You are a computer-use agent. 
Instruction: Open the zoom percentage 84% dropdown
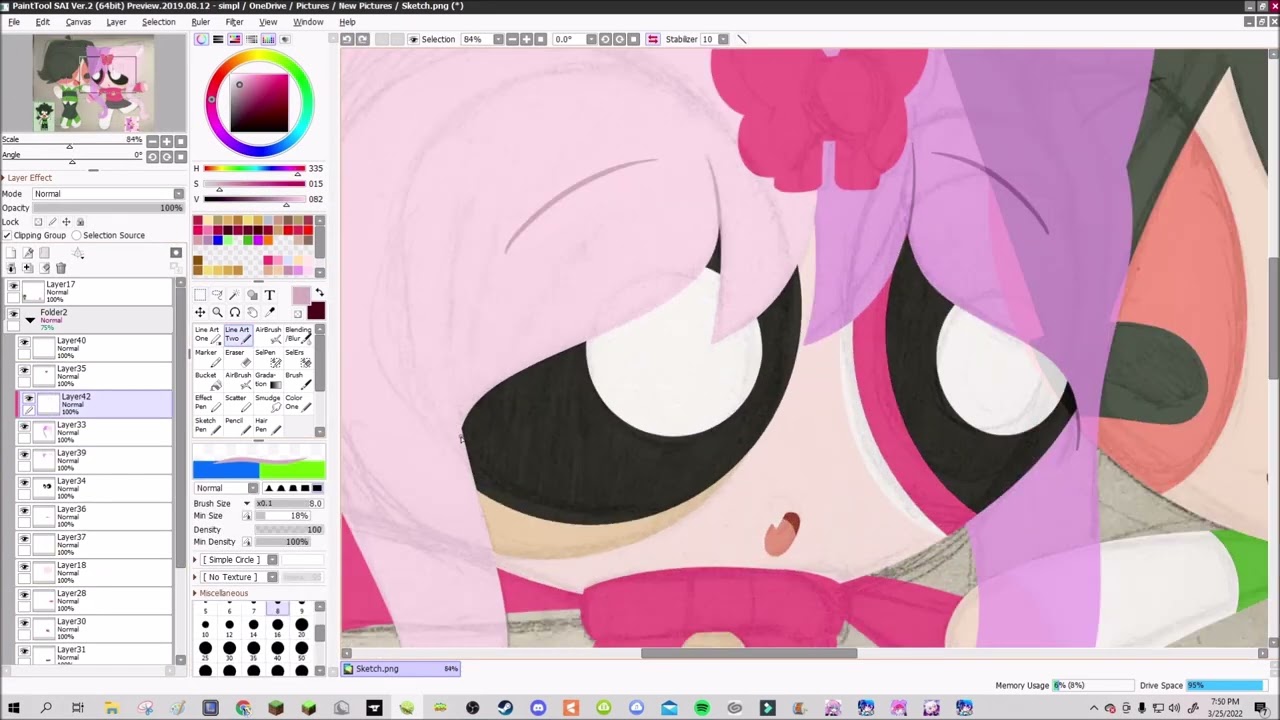pyautogui.click(x=498, y=39)
